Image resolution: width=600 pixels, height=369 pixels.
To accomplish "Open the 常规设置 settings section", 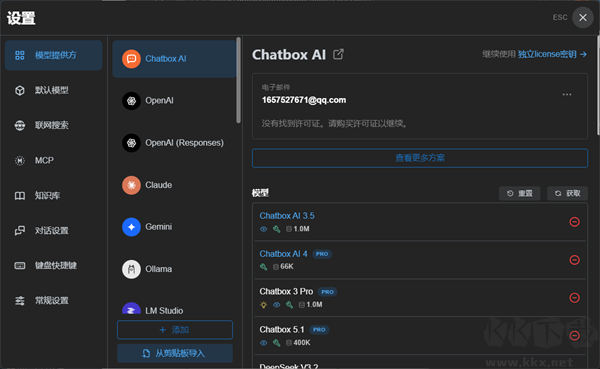I will (54, 300).
